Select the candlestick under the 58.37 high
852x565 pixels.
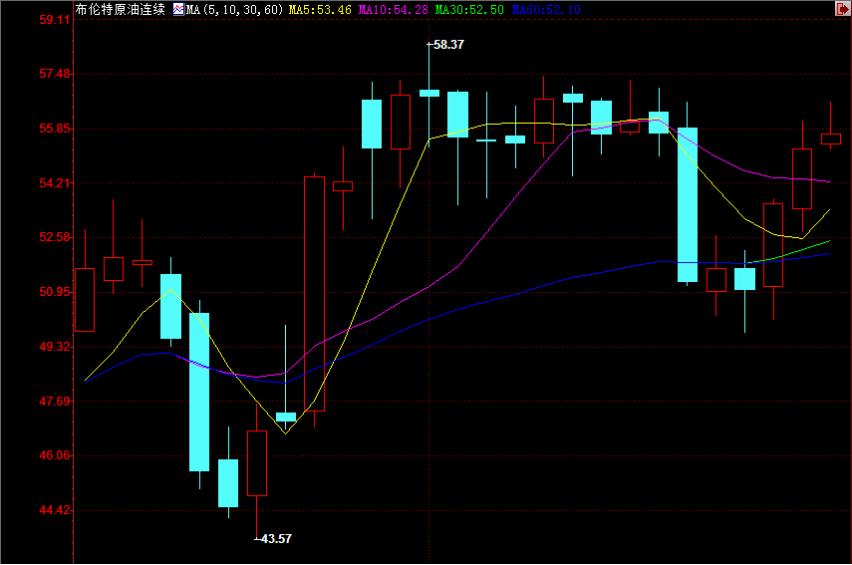(x=429, y=93)
